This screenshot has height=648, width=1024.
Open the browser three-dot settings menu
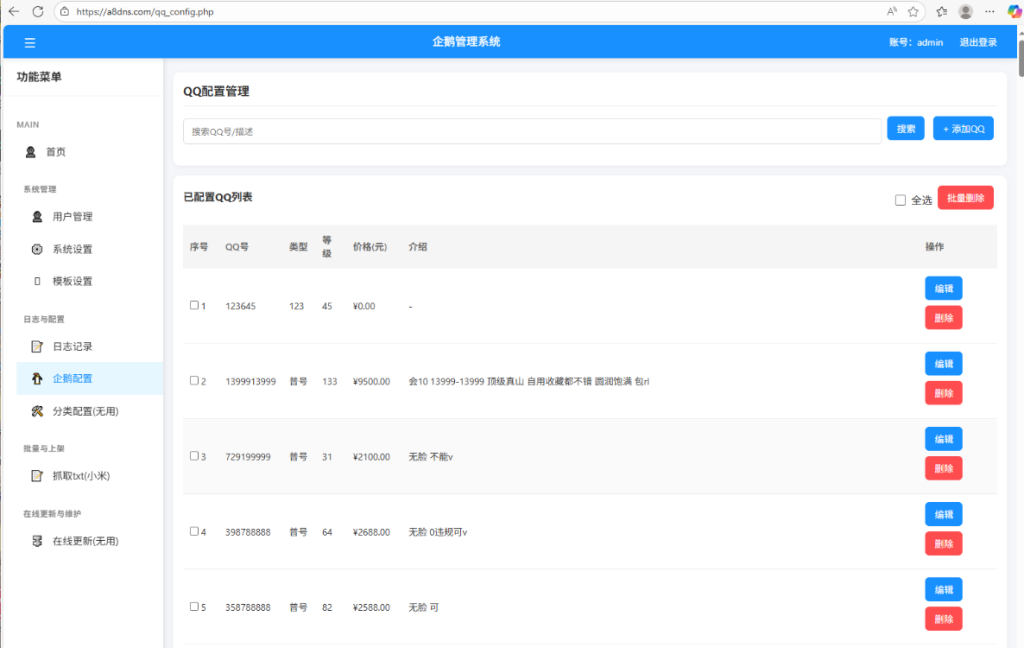[x=990, y=12]
